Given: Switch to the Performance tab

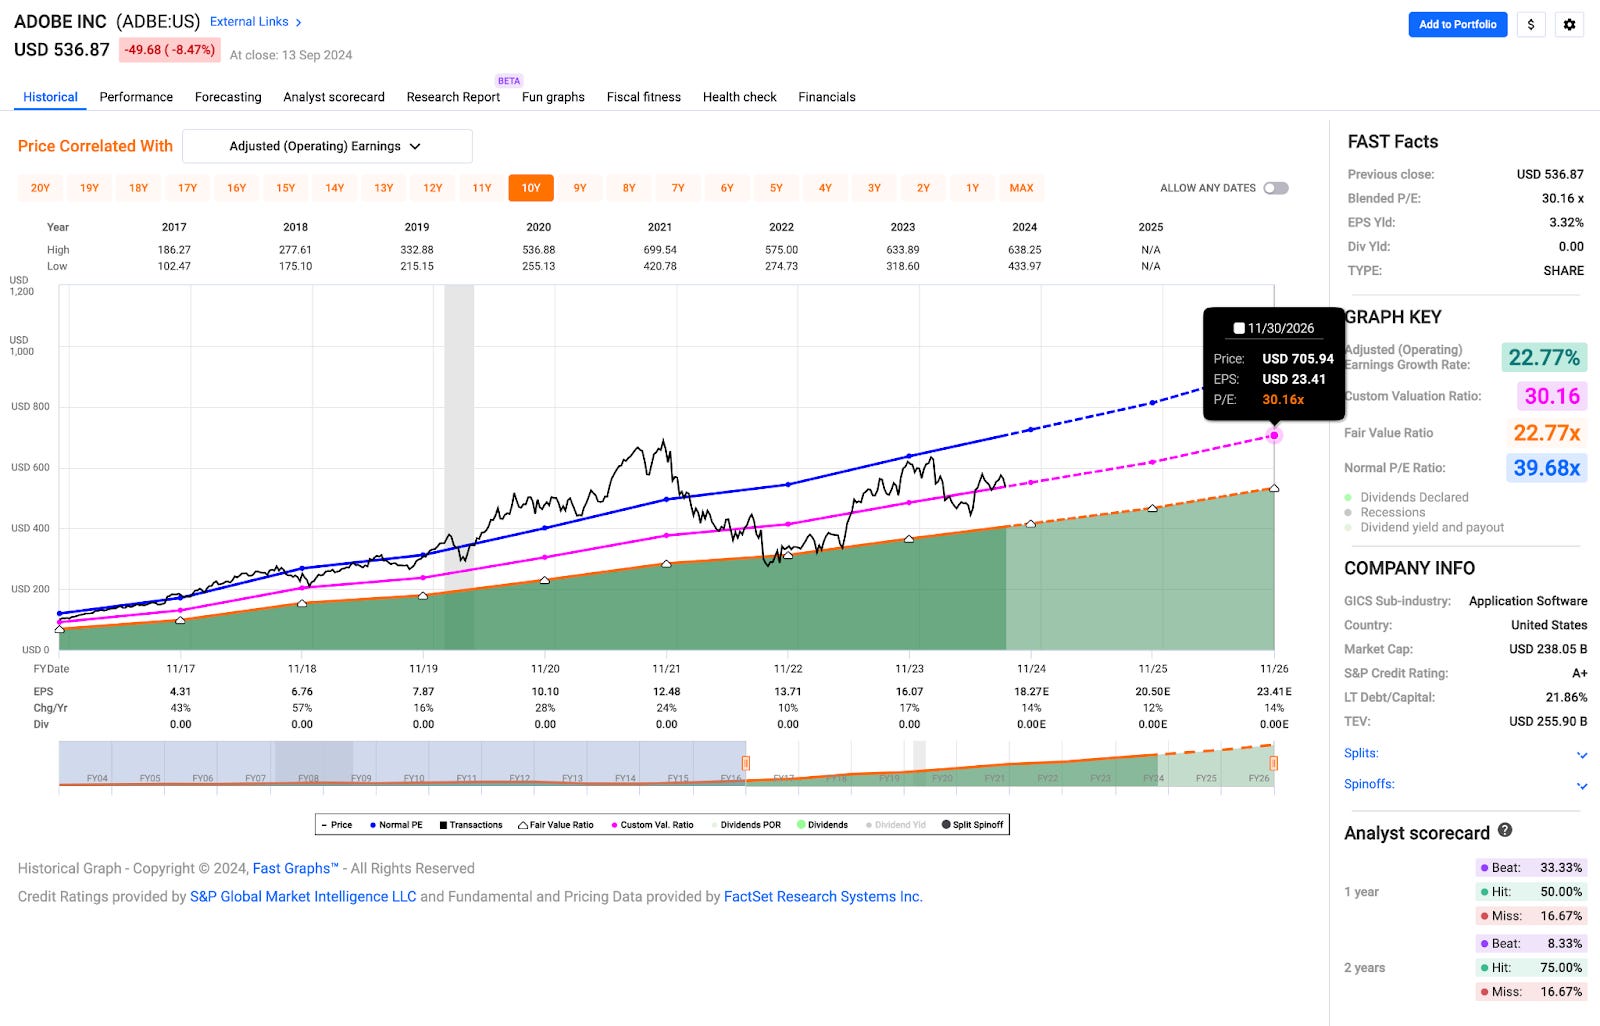Looking at the screenshot, I should tap(136, 97).
